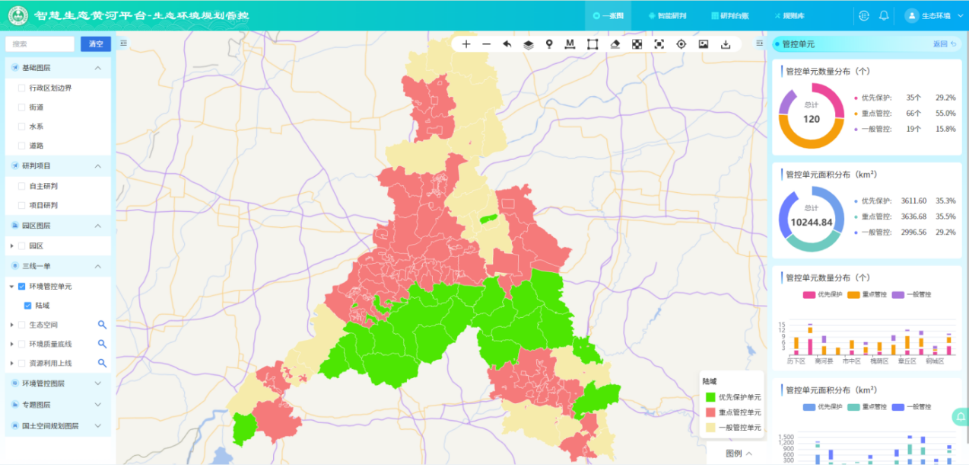Click the search input field
The image size is (970, 465).
[x=40, y=44]
